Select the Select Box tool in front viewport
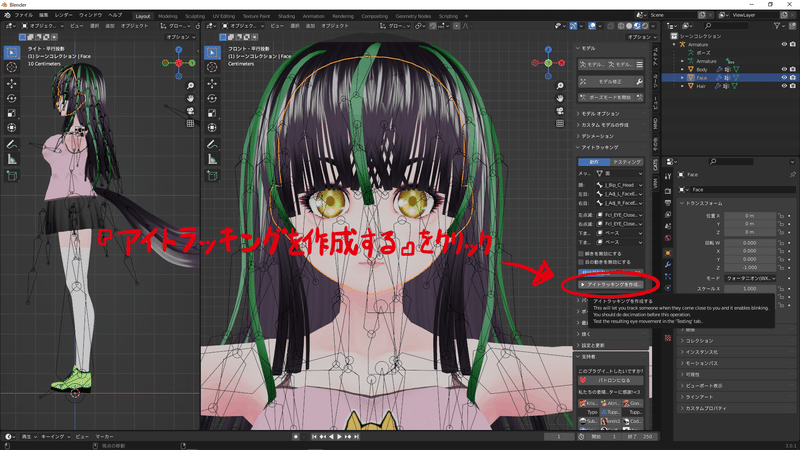 point(212,52)
